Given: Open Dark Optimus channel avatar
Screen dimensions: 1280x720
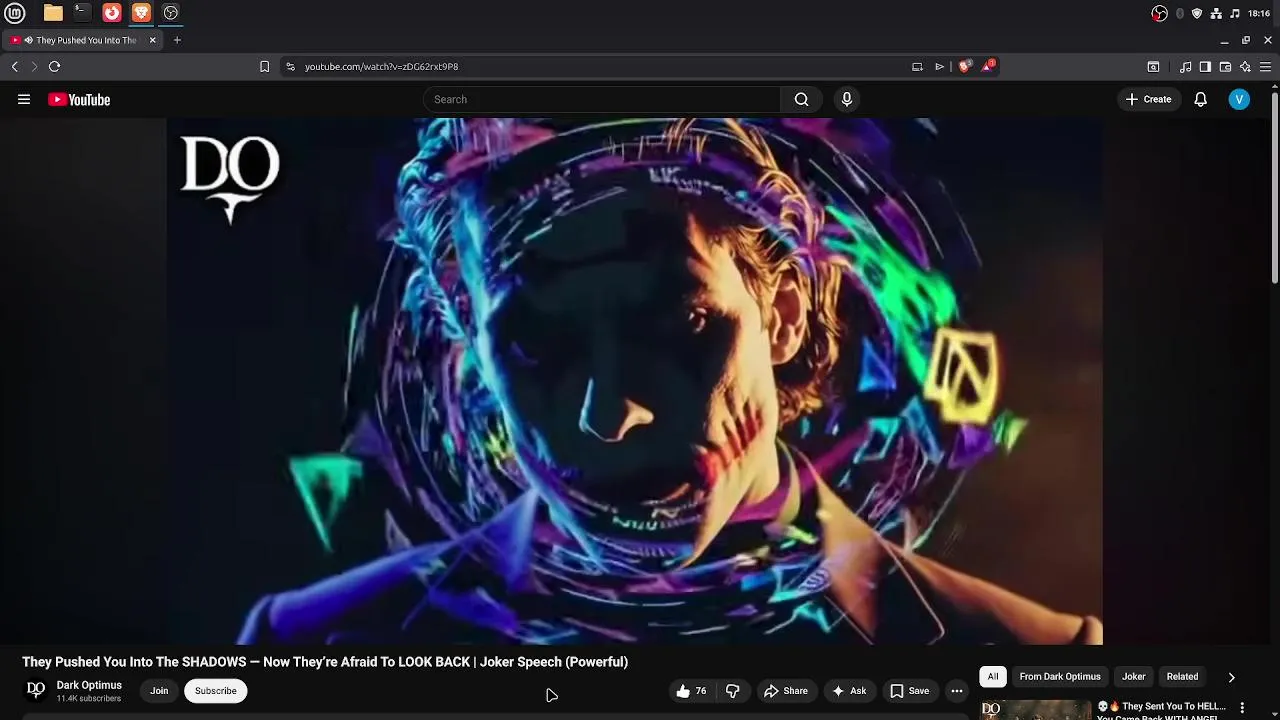Looking at the screenshot, I should (x=36, y=690).
